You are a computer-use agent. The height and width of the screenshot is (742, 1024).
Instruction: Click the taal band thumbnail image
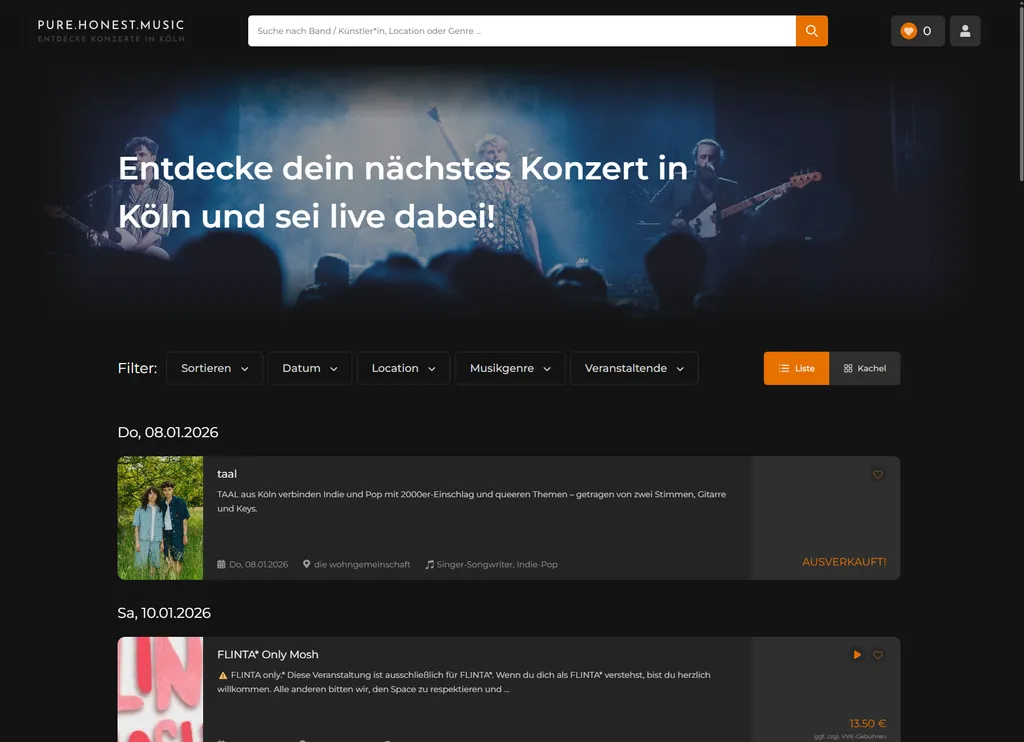pos(160,518)
